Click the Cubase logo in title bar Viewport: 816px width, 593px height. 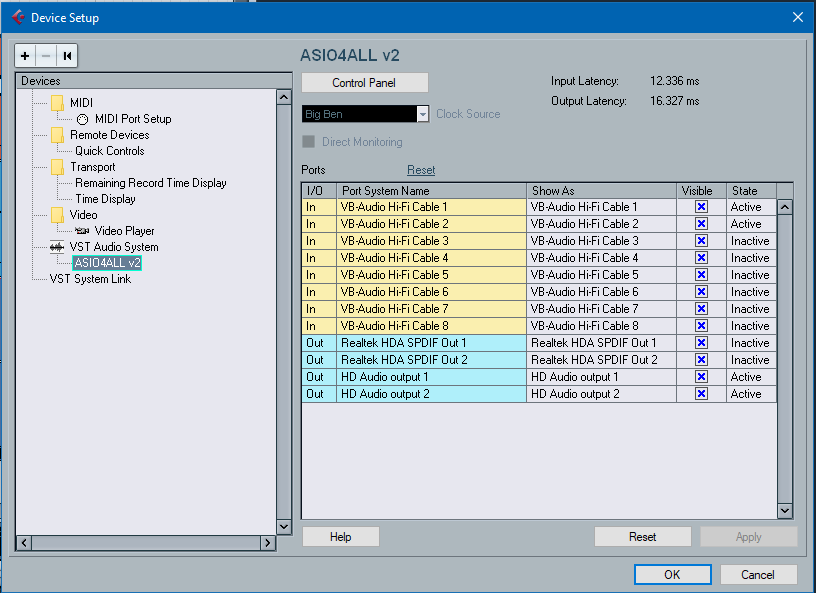tap(18, 17)
